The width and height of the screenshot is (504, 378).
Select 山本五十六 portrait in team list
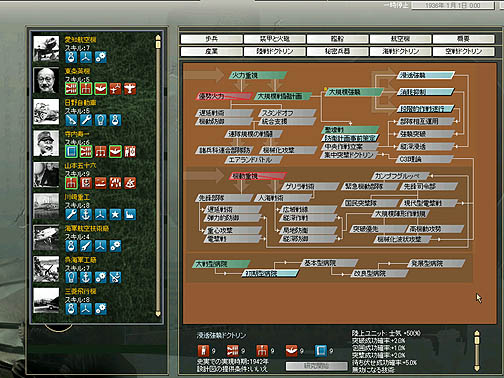[46, 175]
